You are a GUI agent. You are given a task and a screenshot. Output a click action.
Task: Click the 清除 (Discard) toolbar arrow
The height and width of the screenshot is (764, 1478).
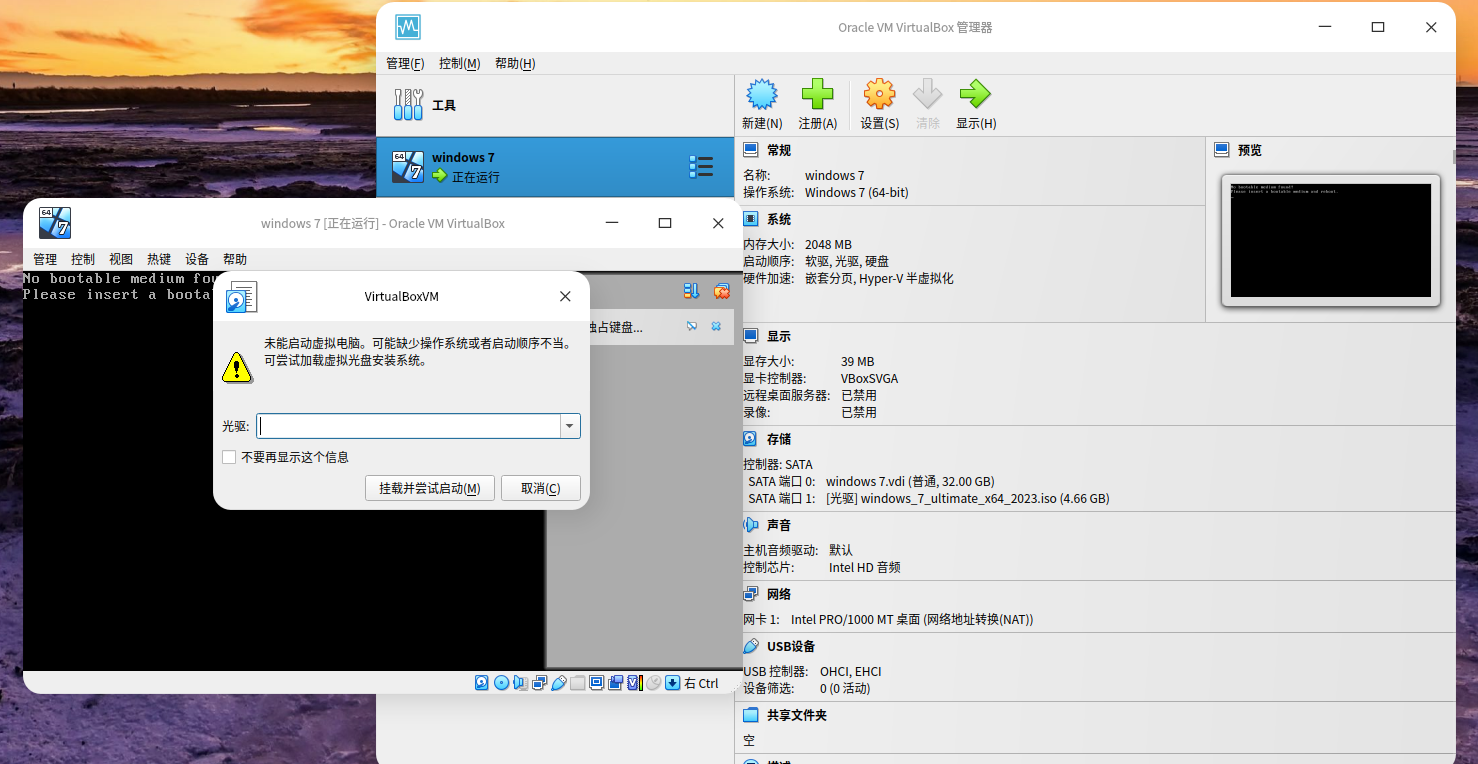(x=928, y=104)
